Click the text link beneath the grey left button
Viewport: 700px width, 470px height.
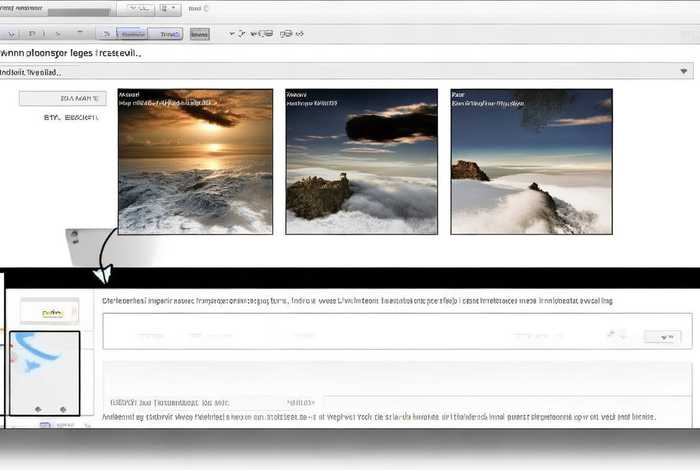[71, 118]
